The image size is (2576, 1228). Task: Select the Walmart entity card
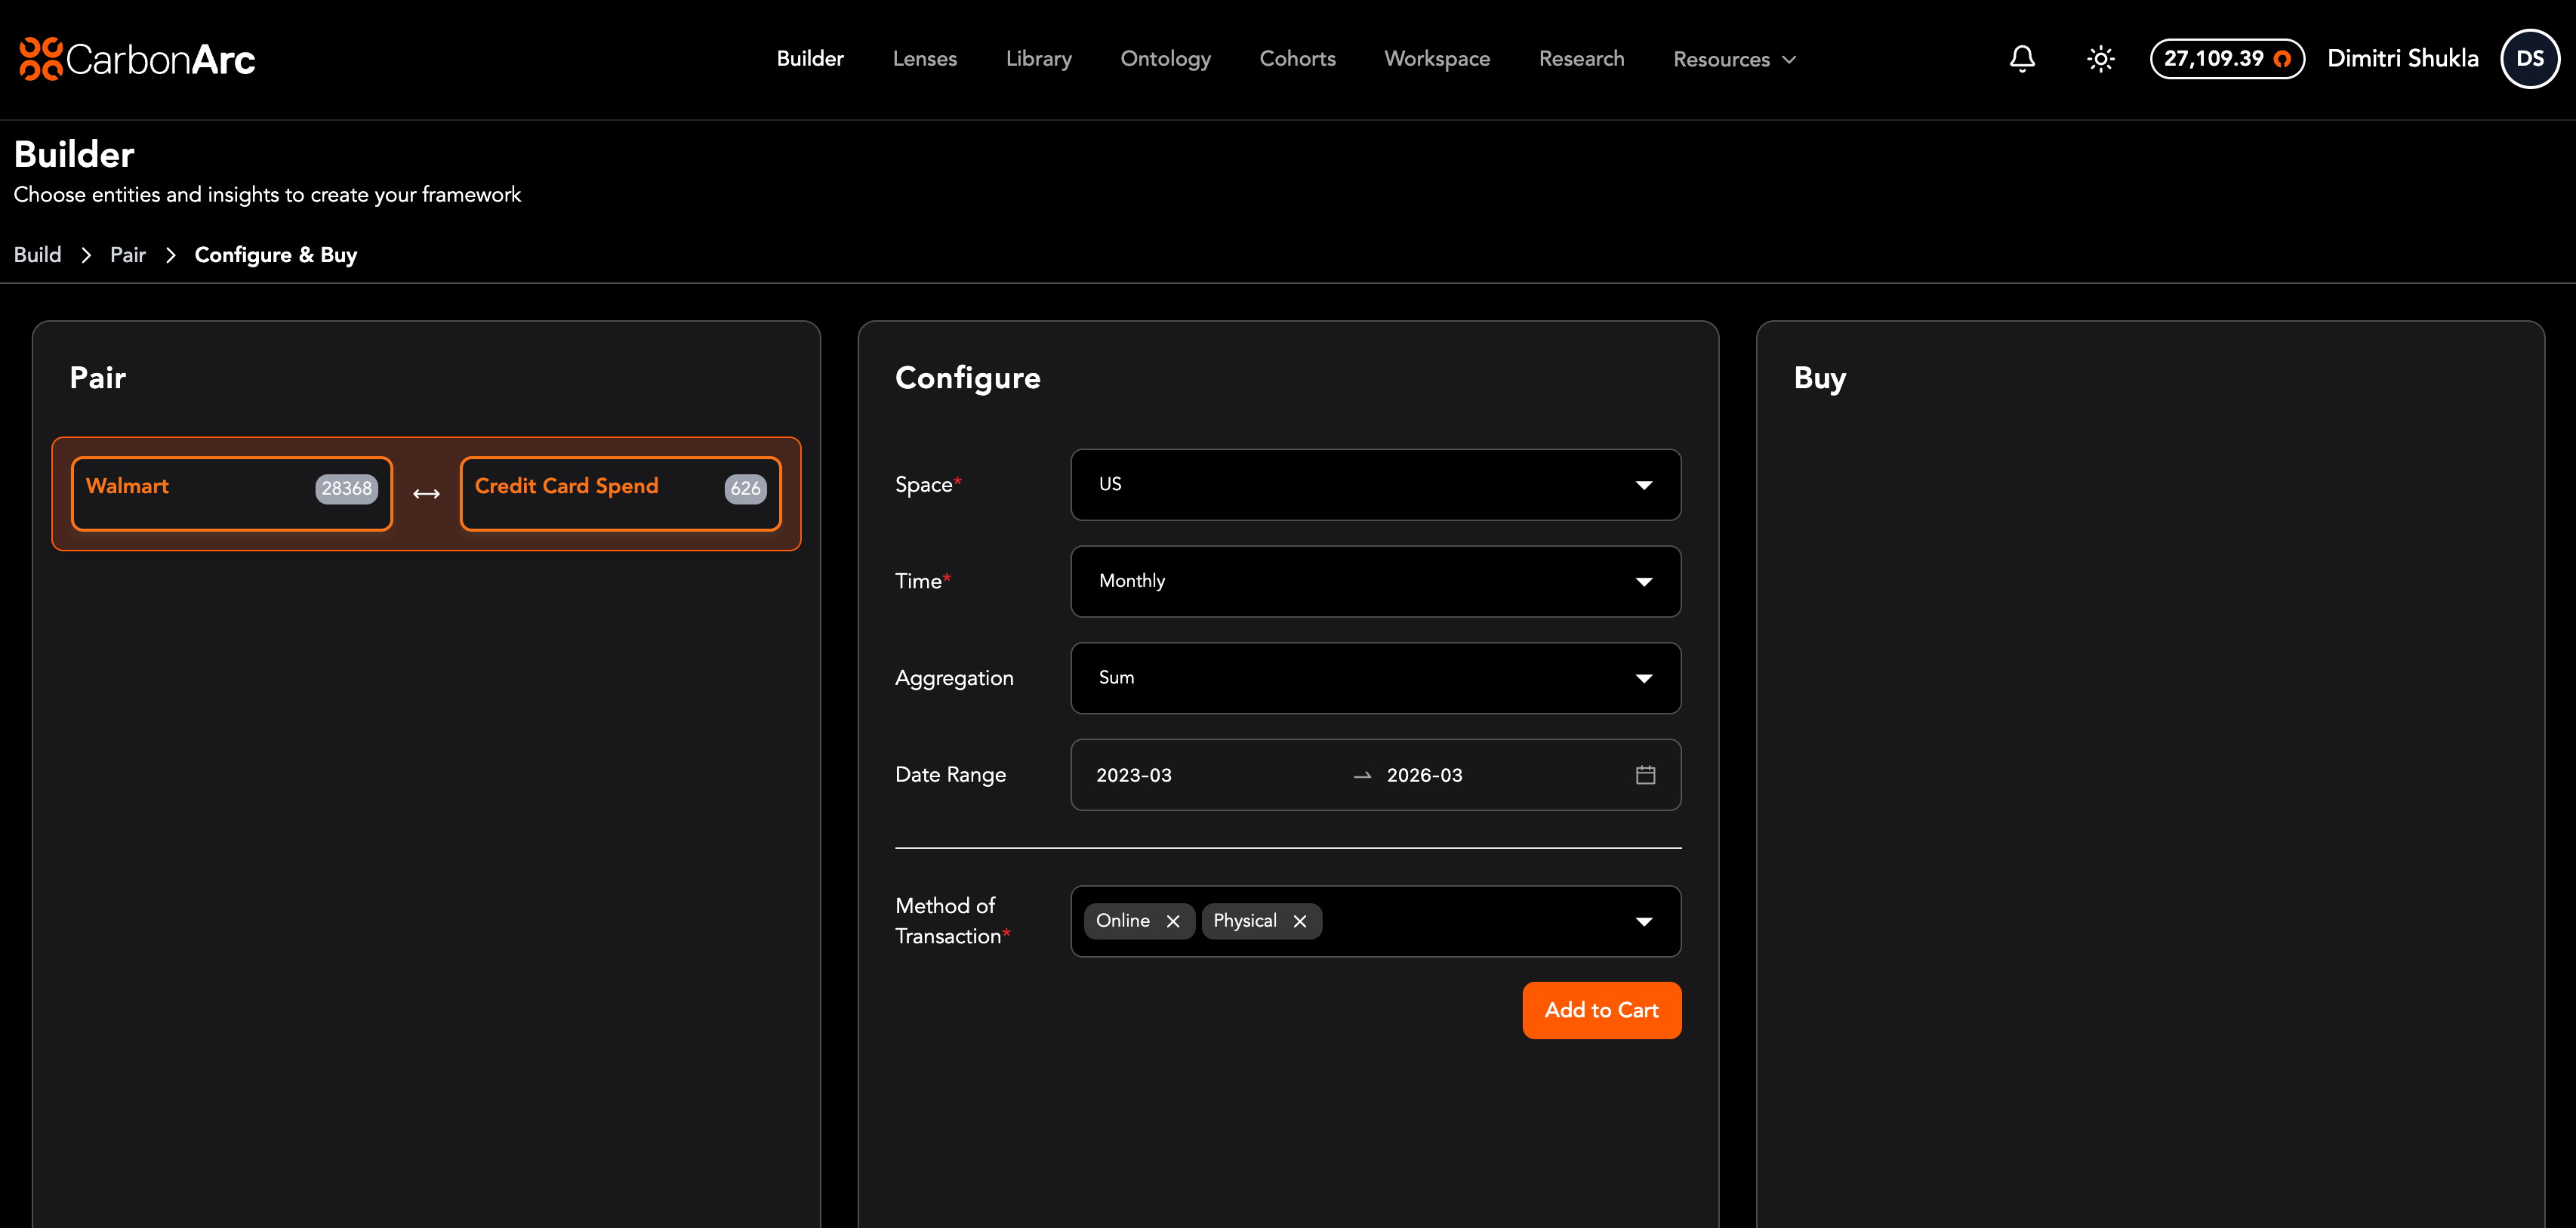[x=231, y=493]
